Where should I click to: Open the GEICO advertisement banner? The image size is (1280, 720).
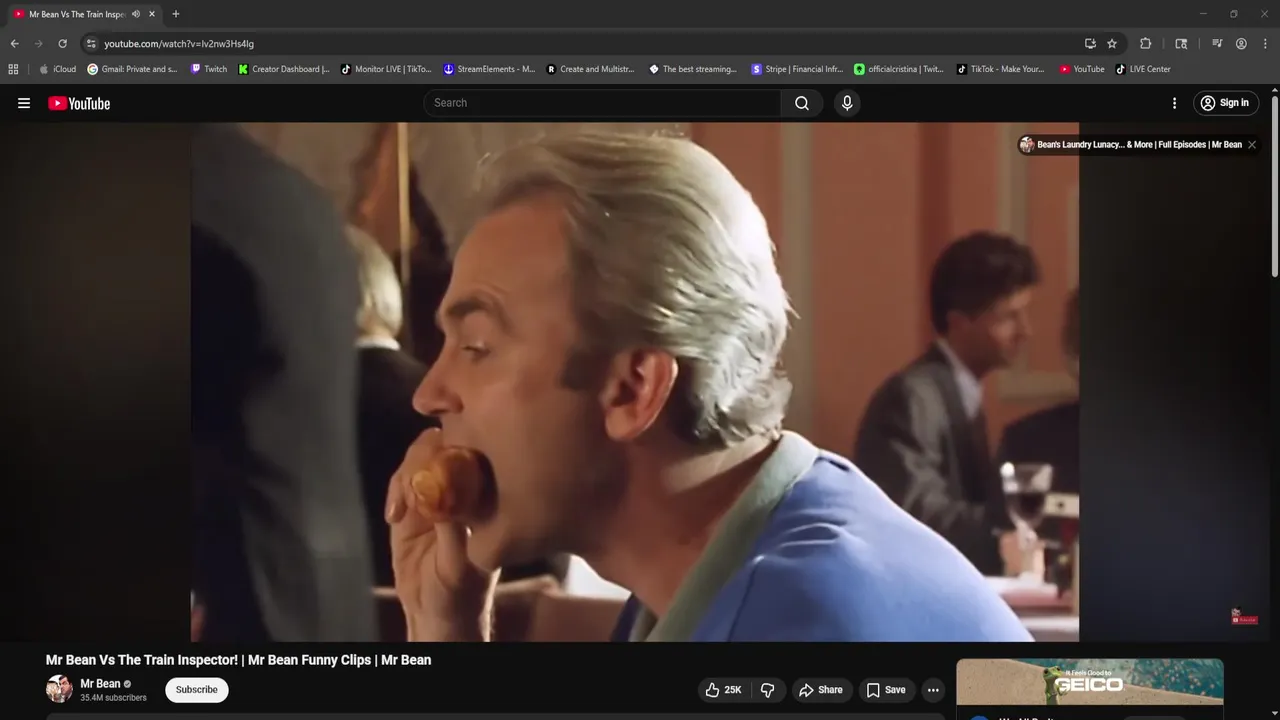[1090, 682]
